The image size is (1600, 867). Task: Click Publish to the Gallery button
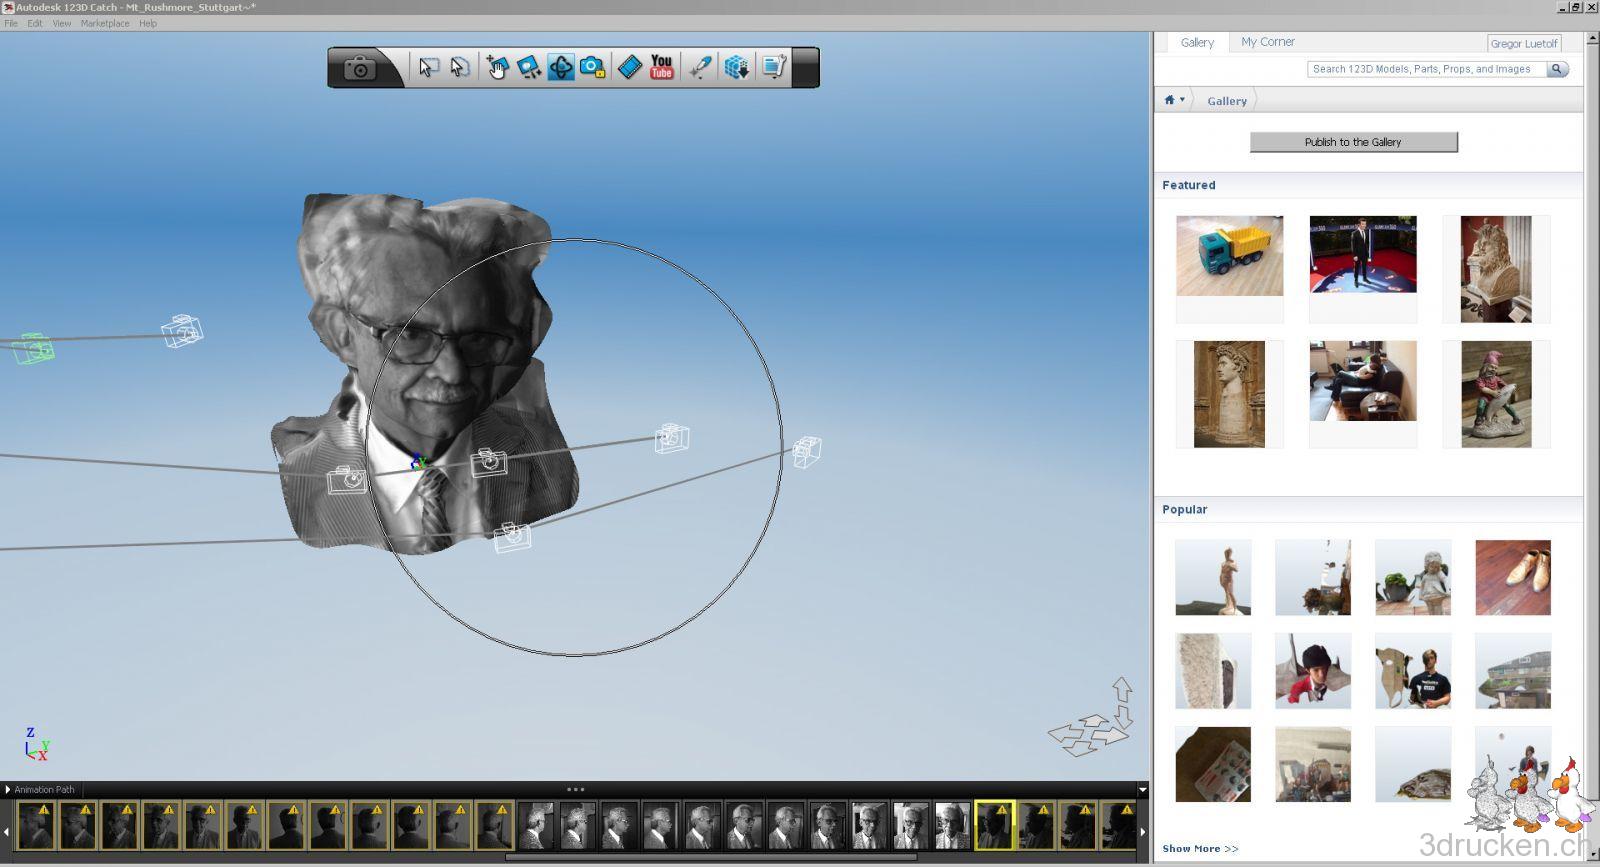pyautogui.click(x=1353, y=142)
